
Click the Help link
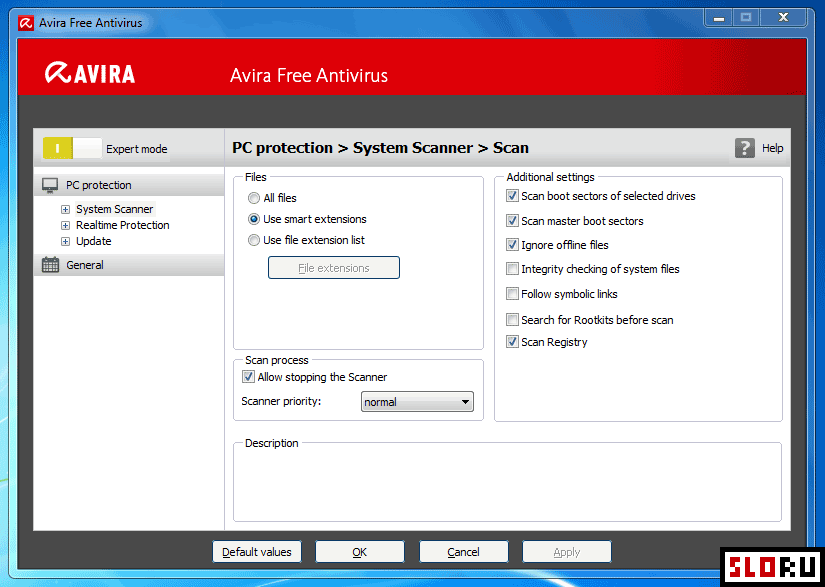[x=772, y=148]
